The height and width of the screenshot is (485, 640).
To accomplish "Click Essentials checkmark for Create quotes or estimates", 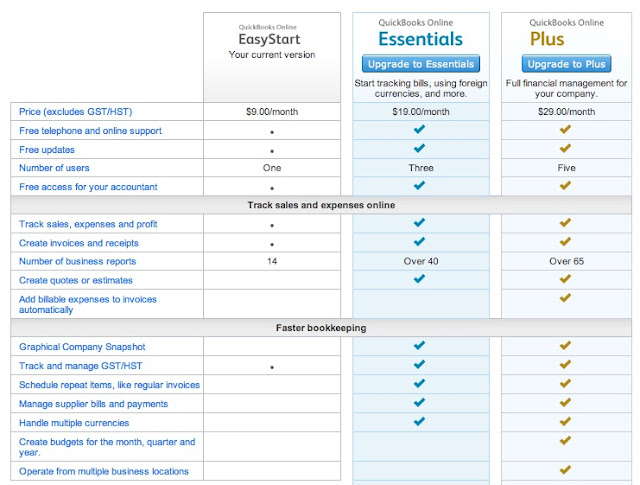I will (420, 280).
